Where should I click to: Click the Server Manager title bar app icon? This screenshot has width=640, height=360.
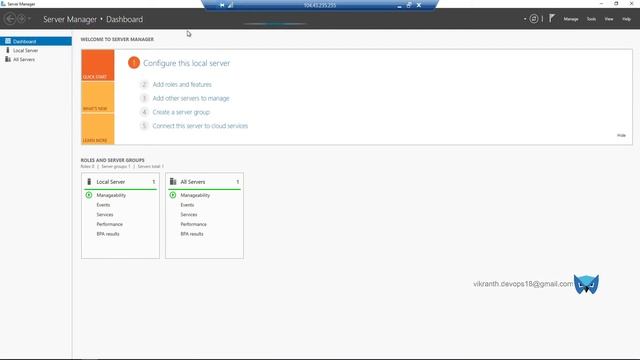3,4
